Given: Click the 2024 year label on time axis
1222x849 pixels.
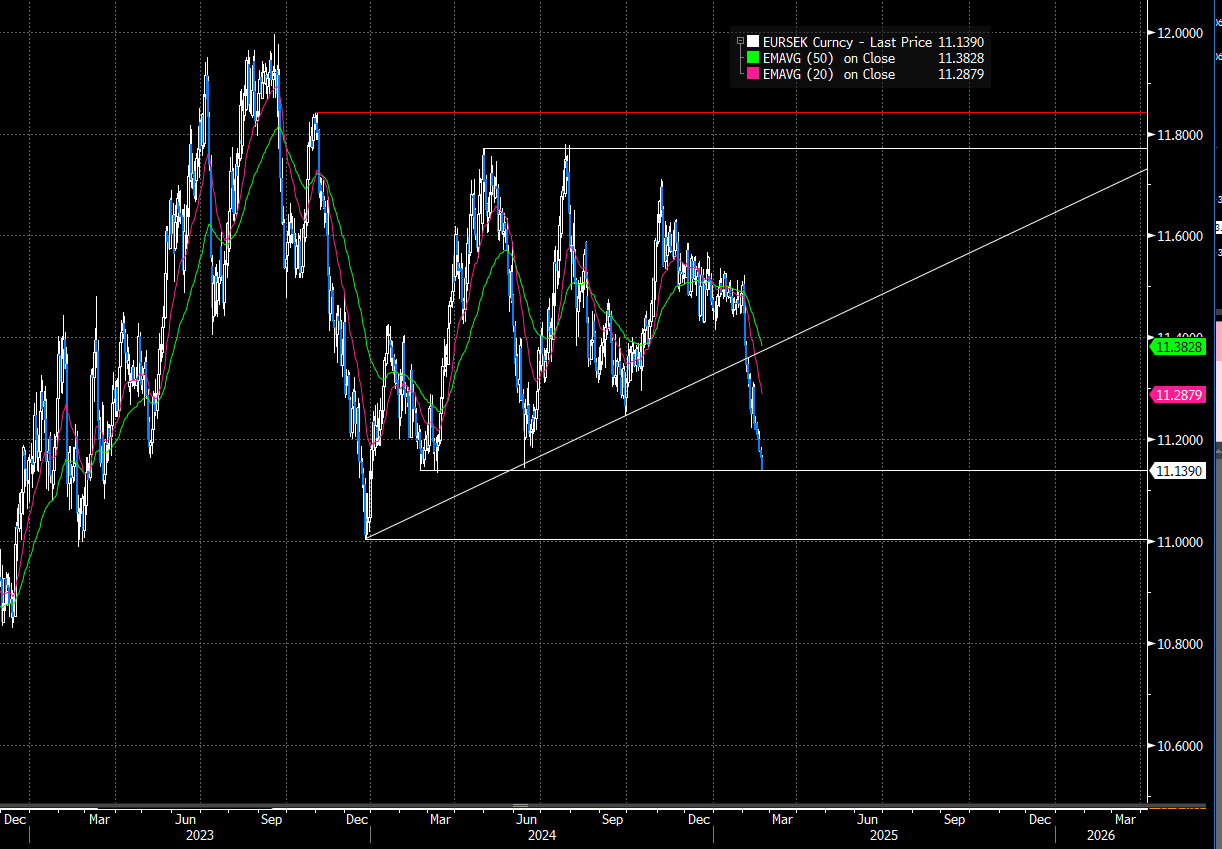Looking at the screenshot, I should coord(541,833).
